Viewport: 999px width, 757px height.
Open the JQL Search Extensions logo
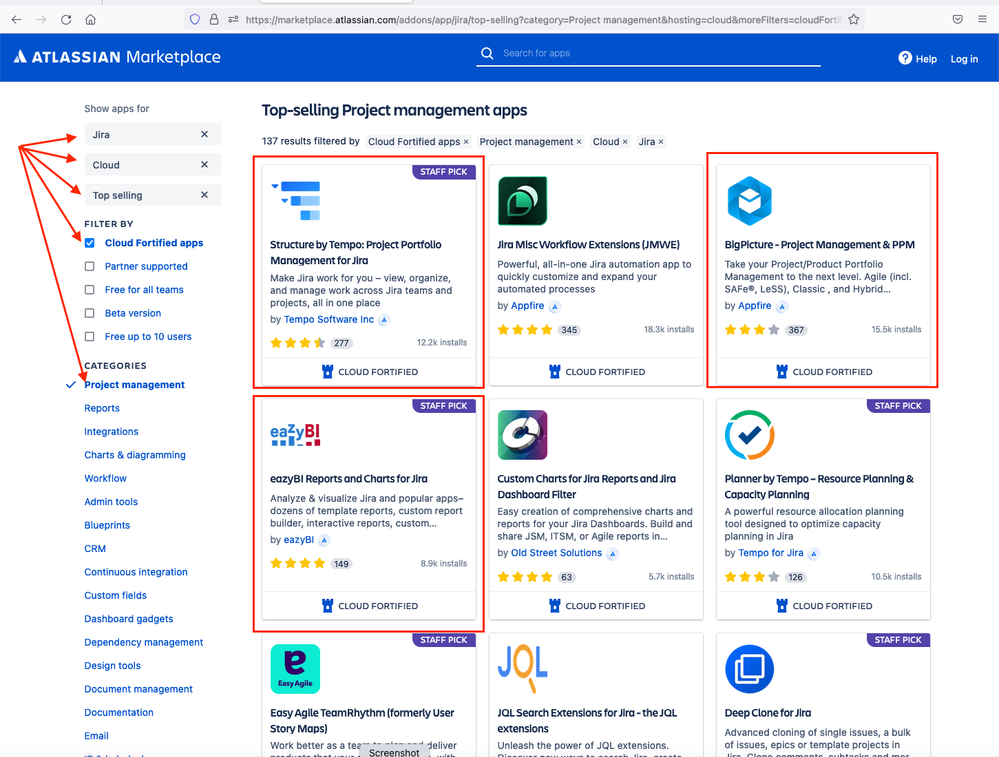522,668
